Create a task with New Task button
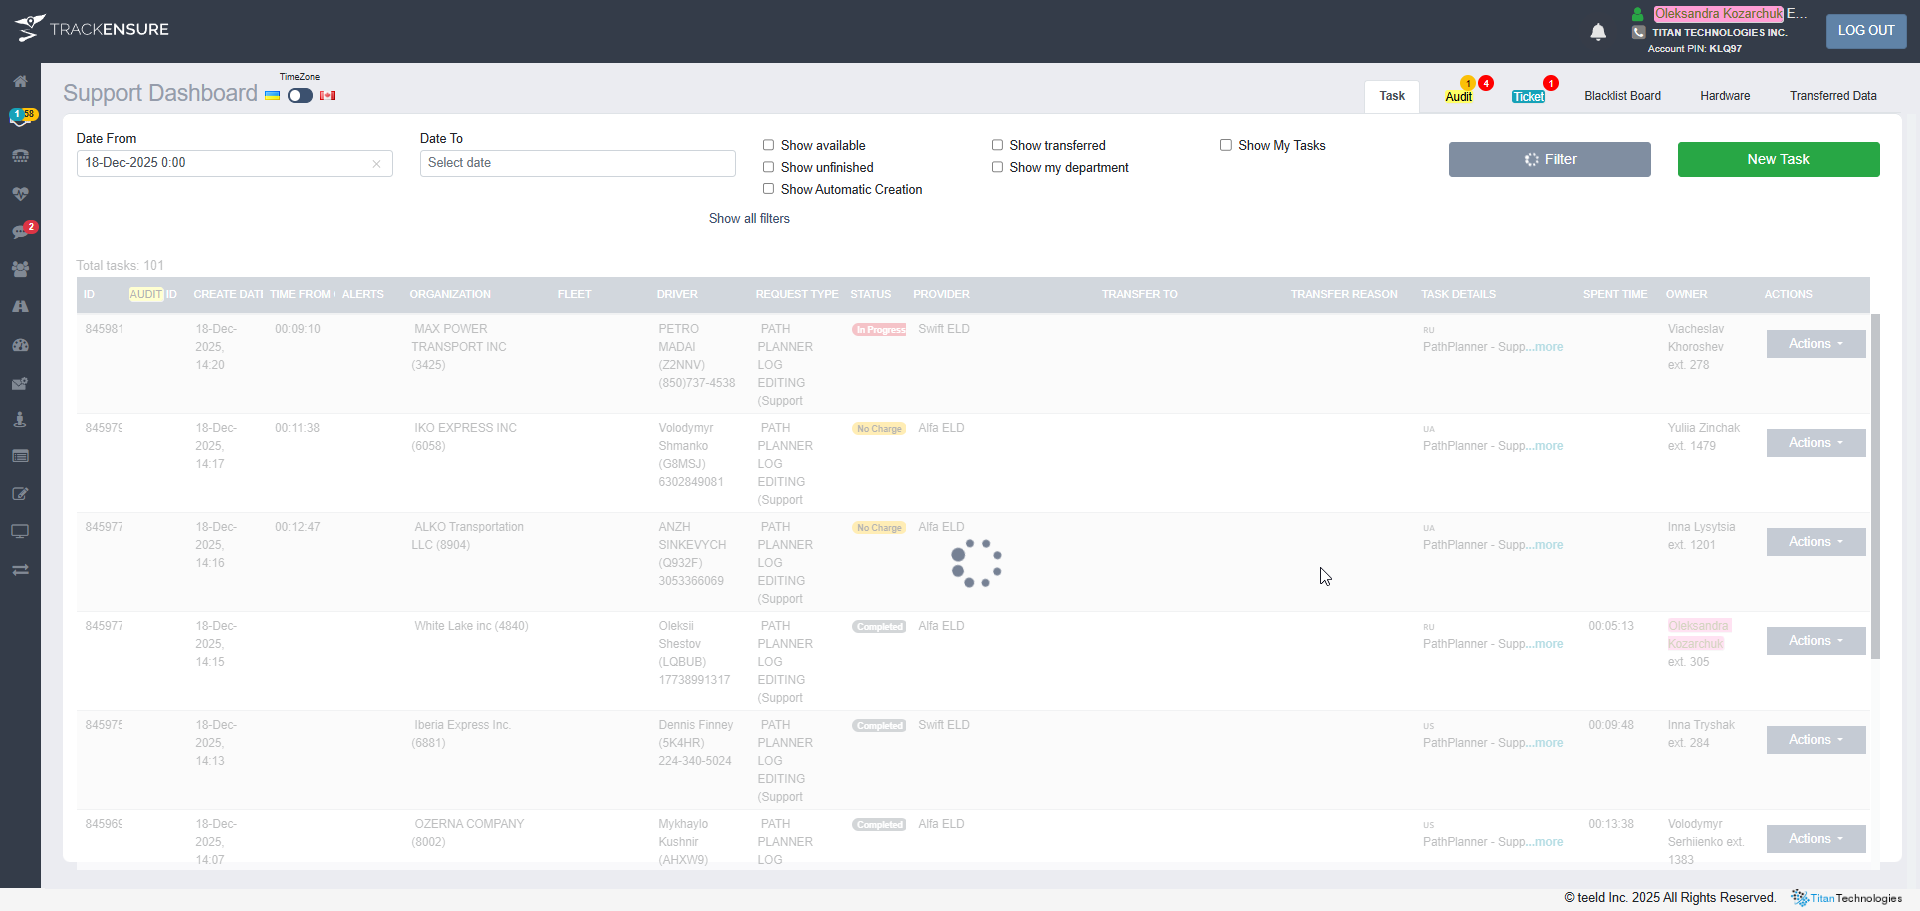1920x911 pixels. [1779, 159]
